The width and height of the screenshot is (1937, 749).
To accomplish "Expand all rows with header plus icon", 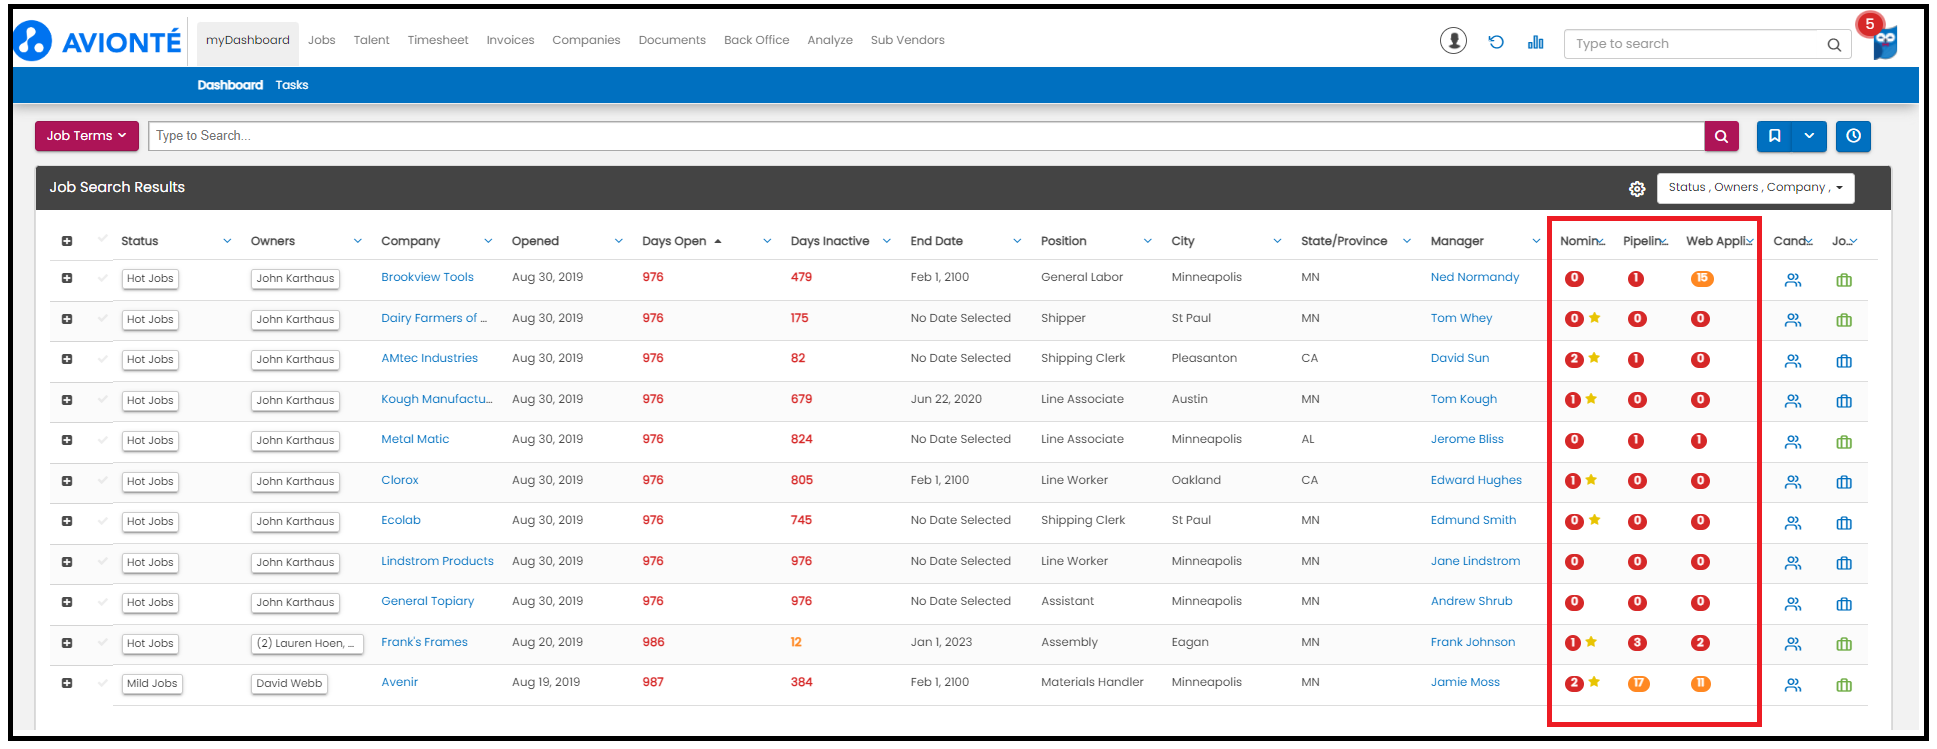I will [x=67, y=241].
